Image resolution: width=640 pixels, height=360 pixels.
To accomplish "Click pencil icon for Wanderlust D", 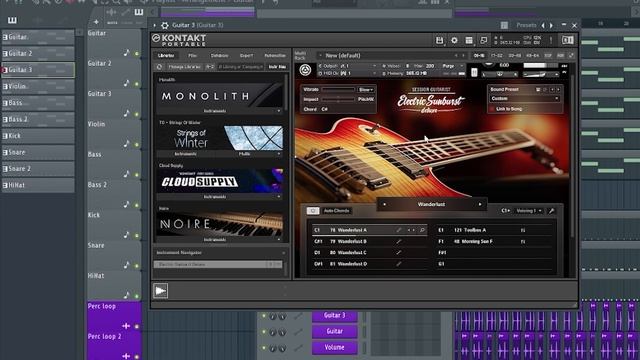I will click(x=399, y=264).
